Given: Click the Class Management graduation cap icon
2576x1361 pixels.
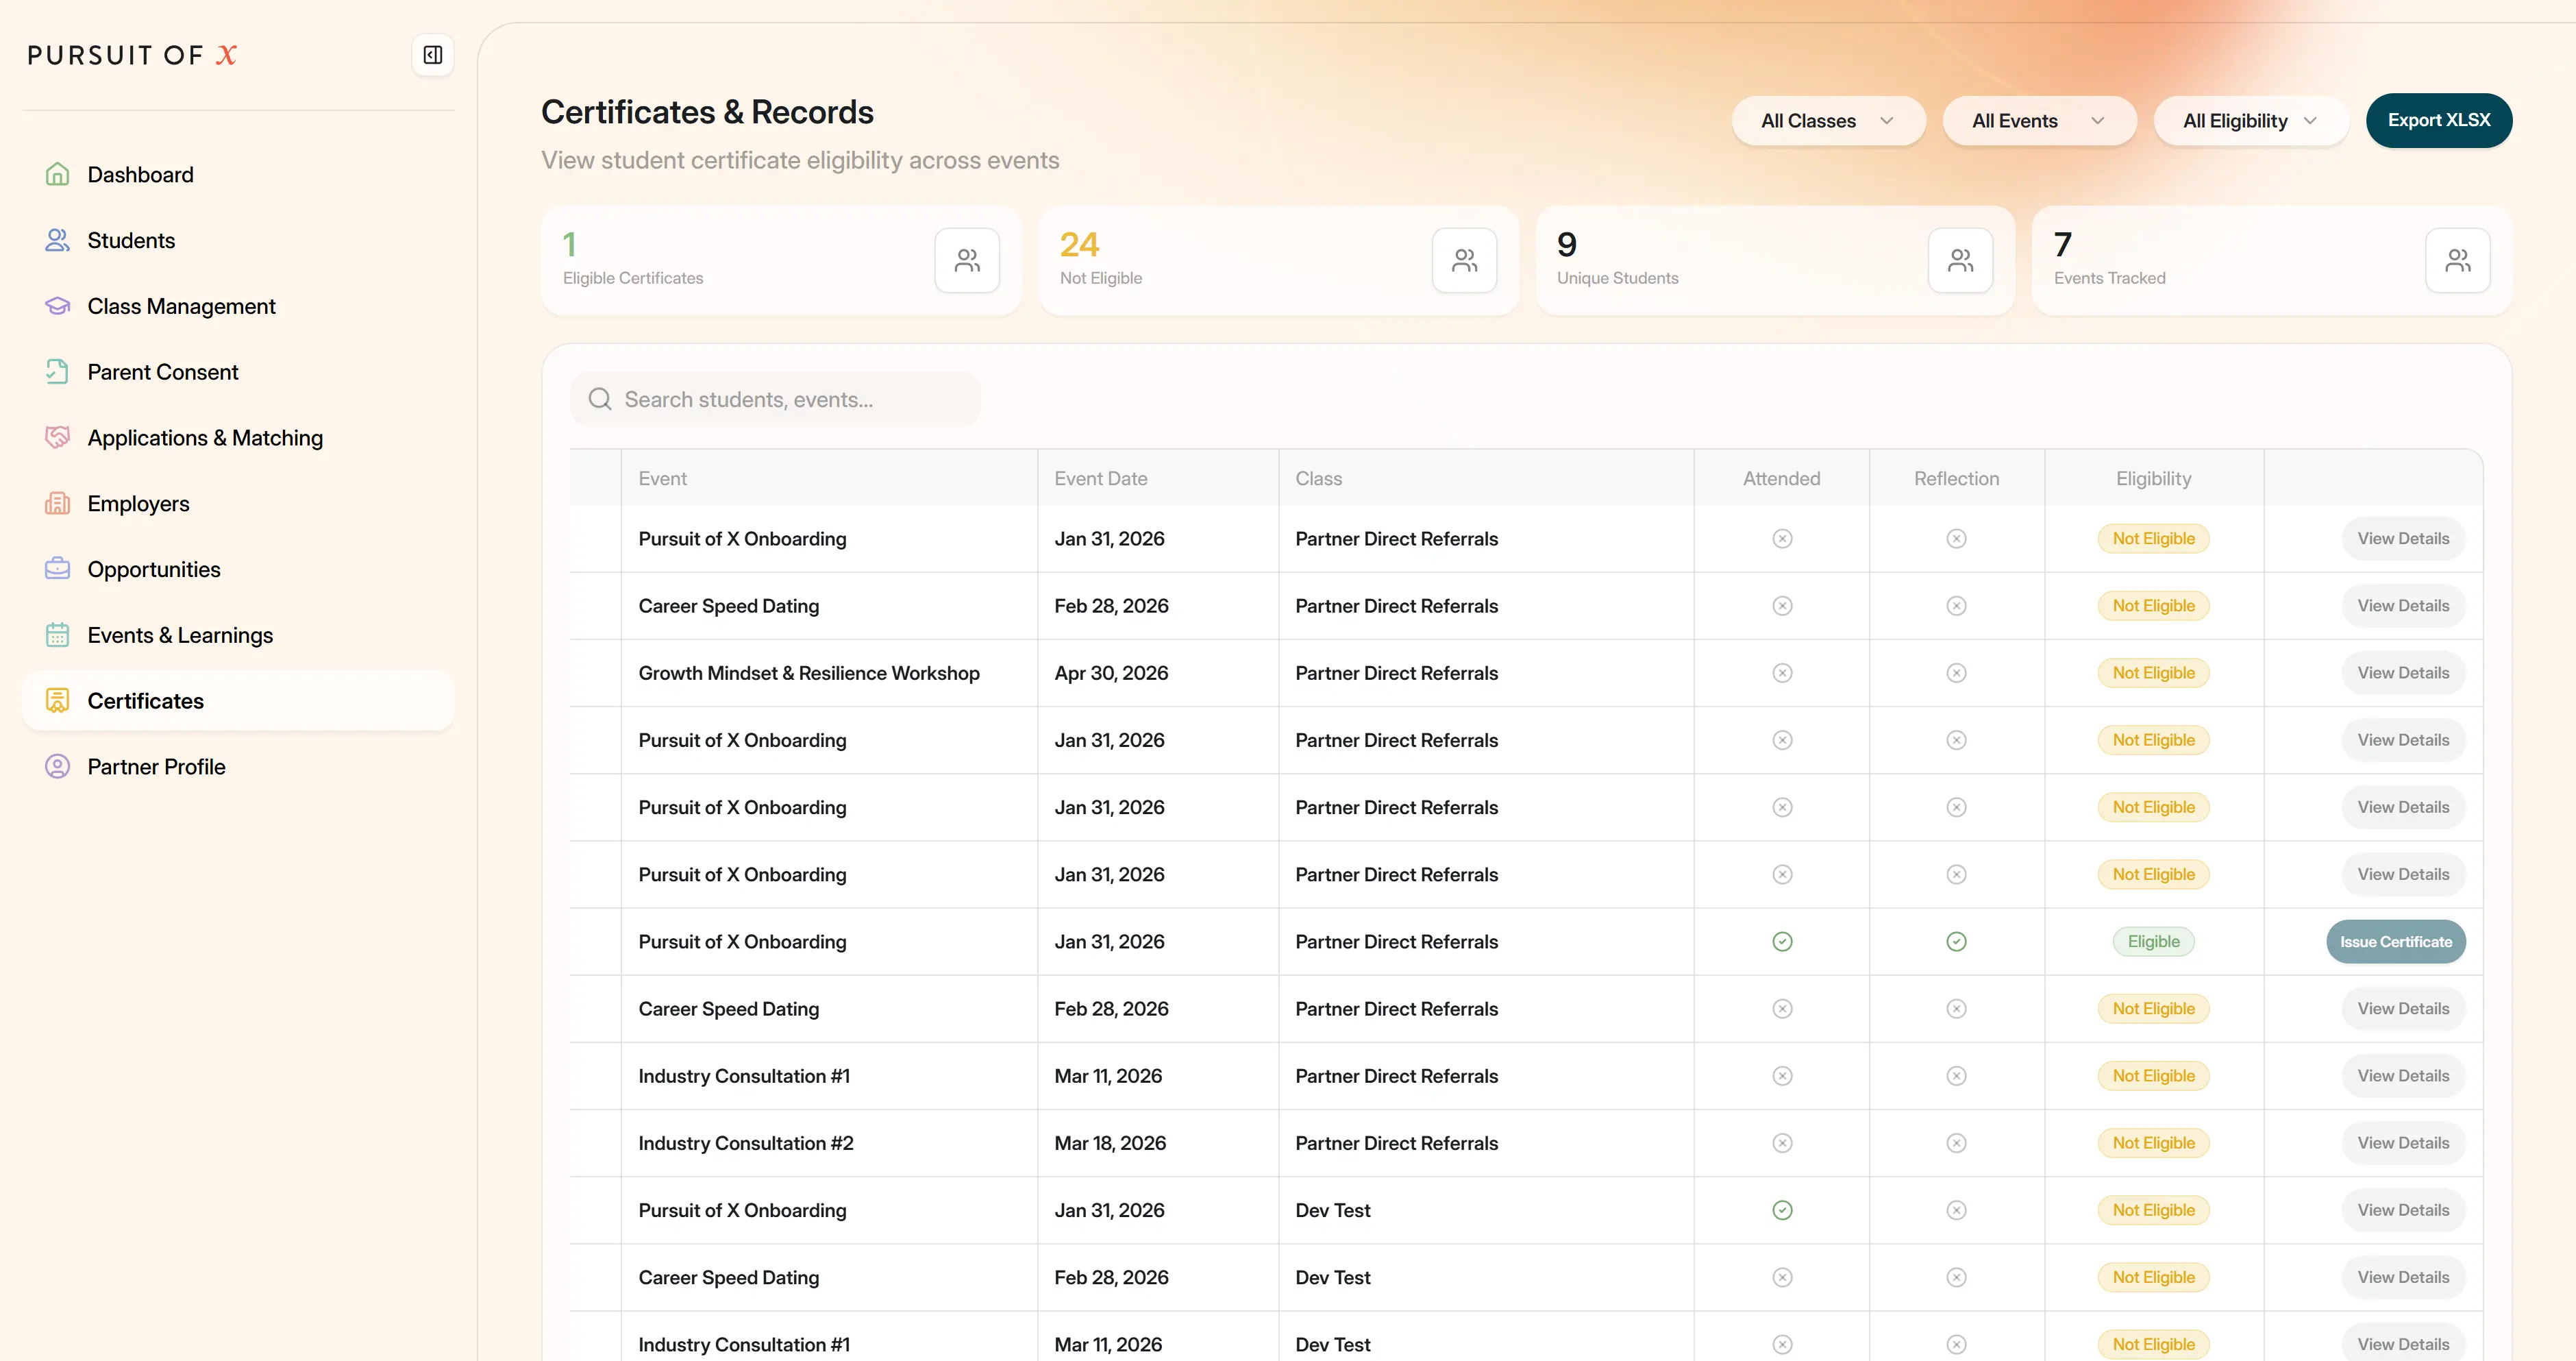Looking at the screenshot, I should 58,306.
